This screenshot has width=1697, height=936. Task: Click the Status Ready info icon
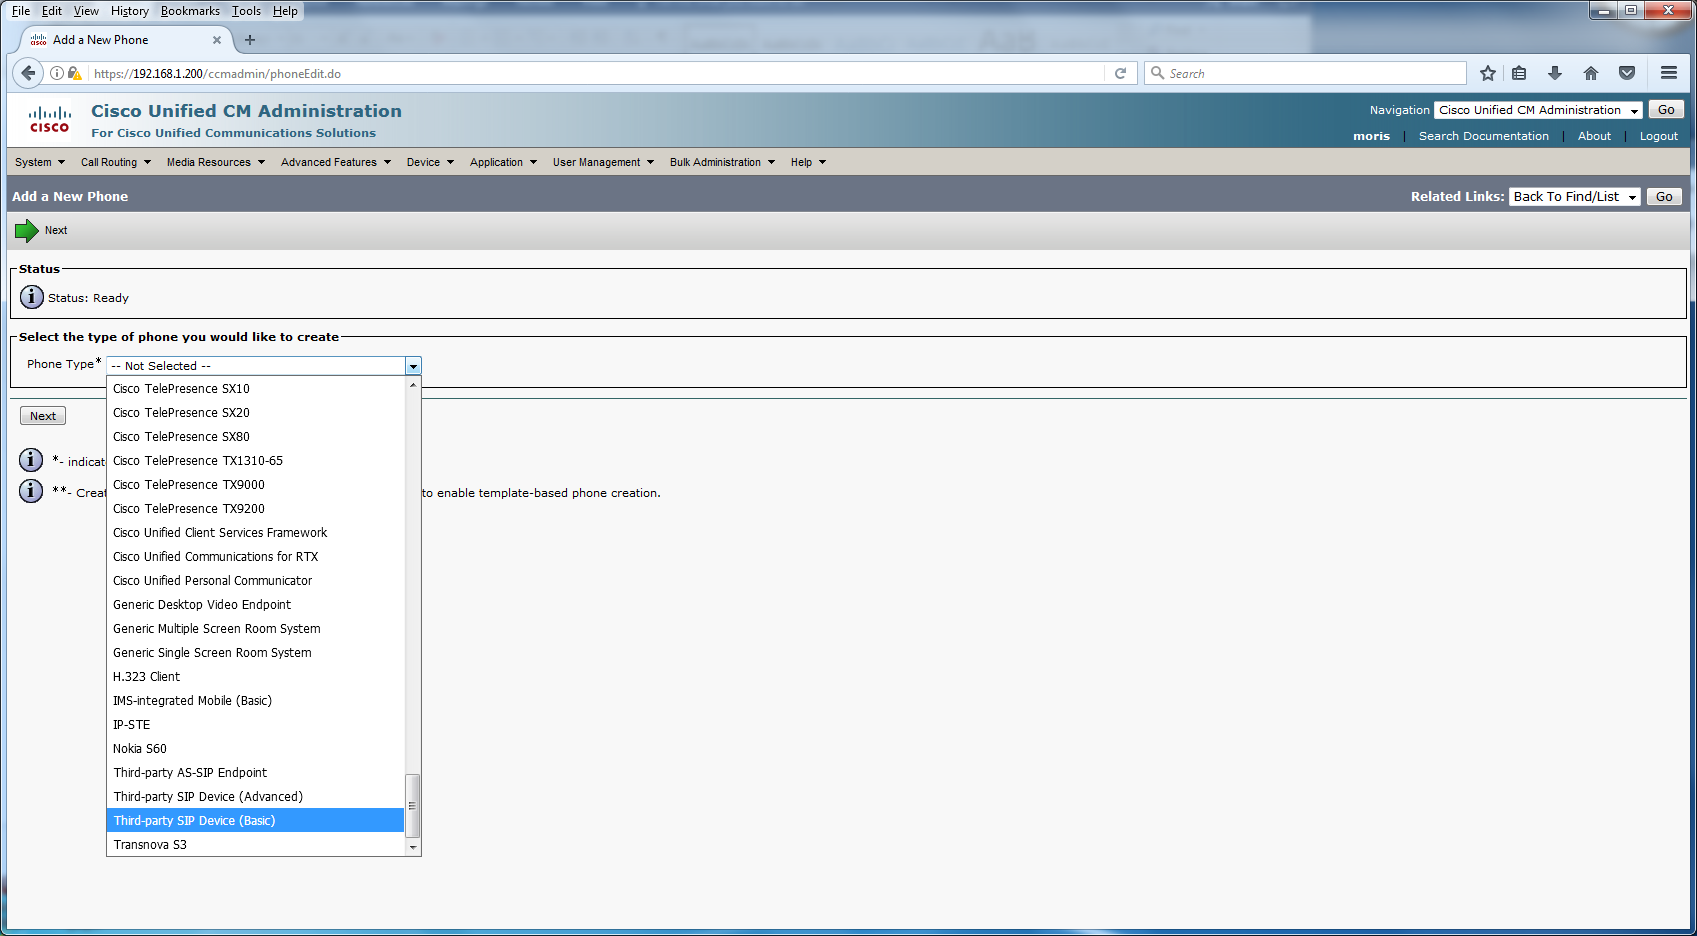(x=32, y=297)
